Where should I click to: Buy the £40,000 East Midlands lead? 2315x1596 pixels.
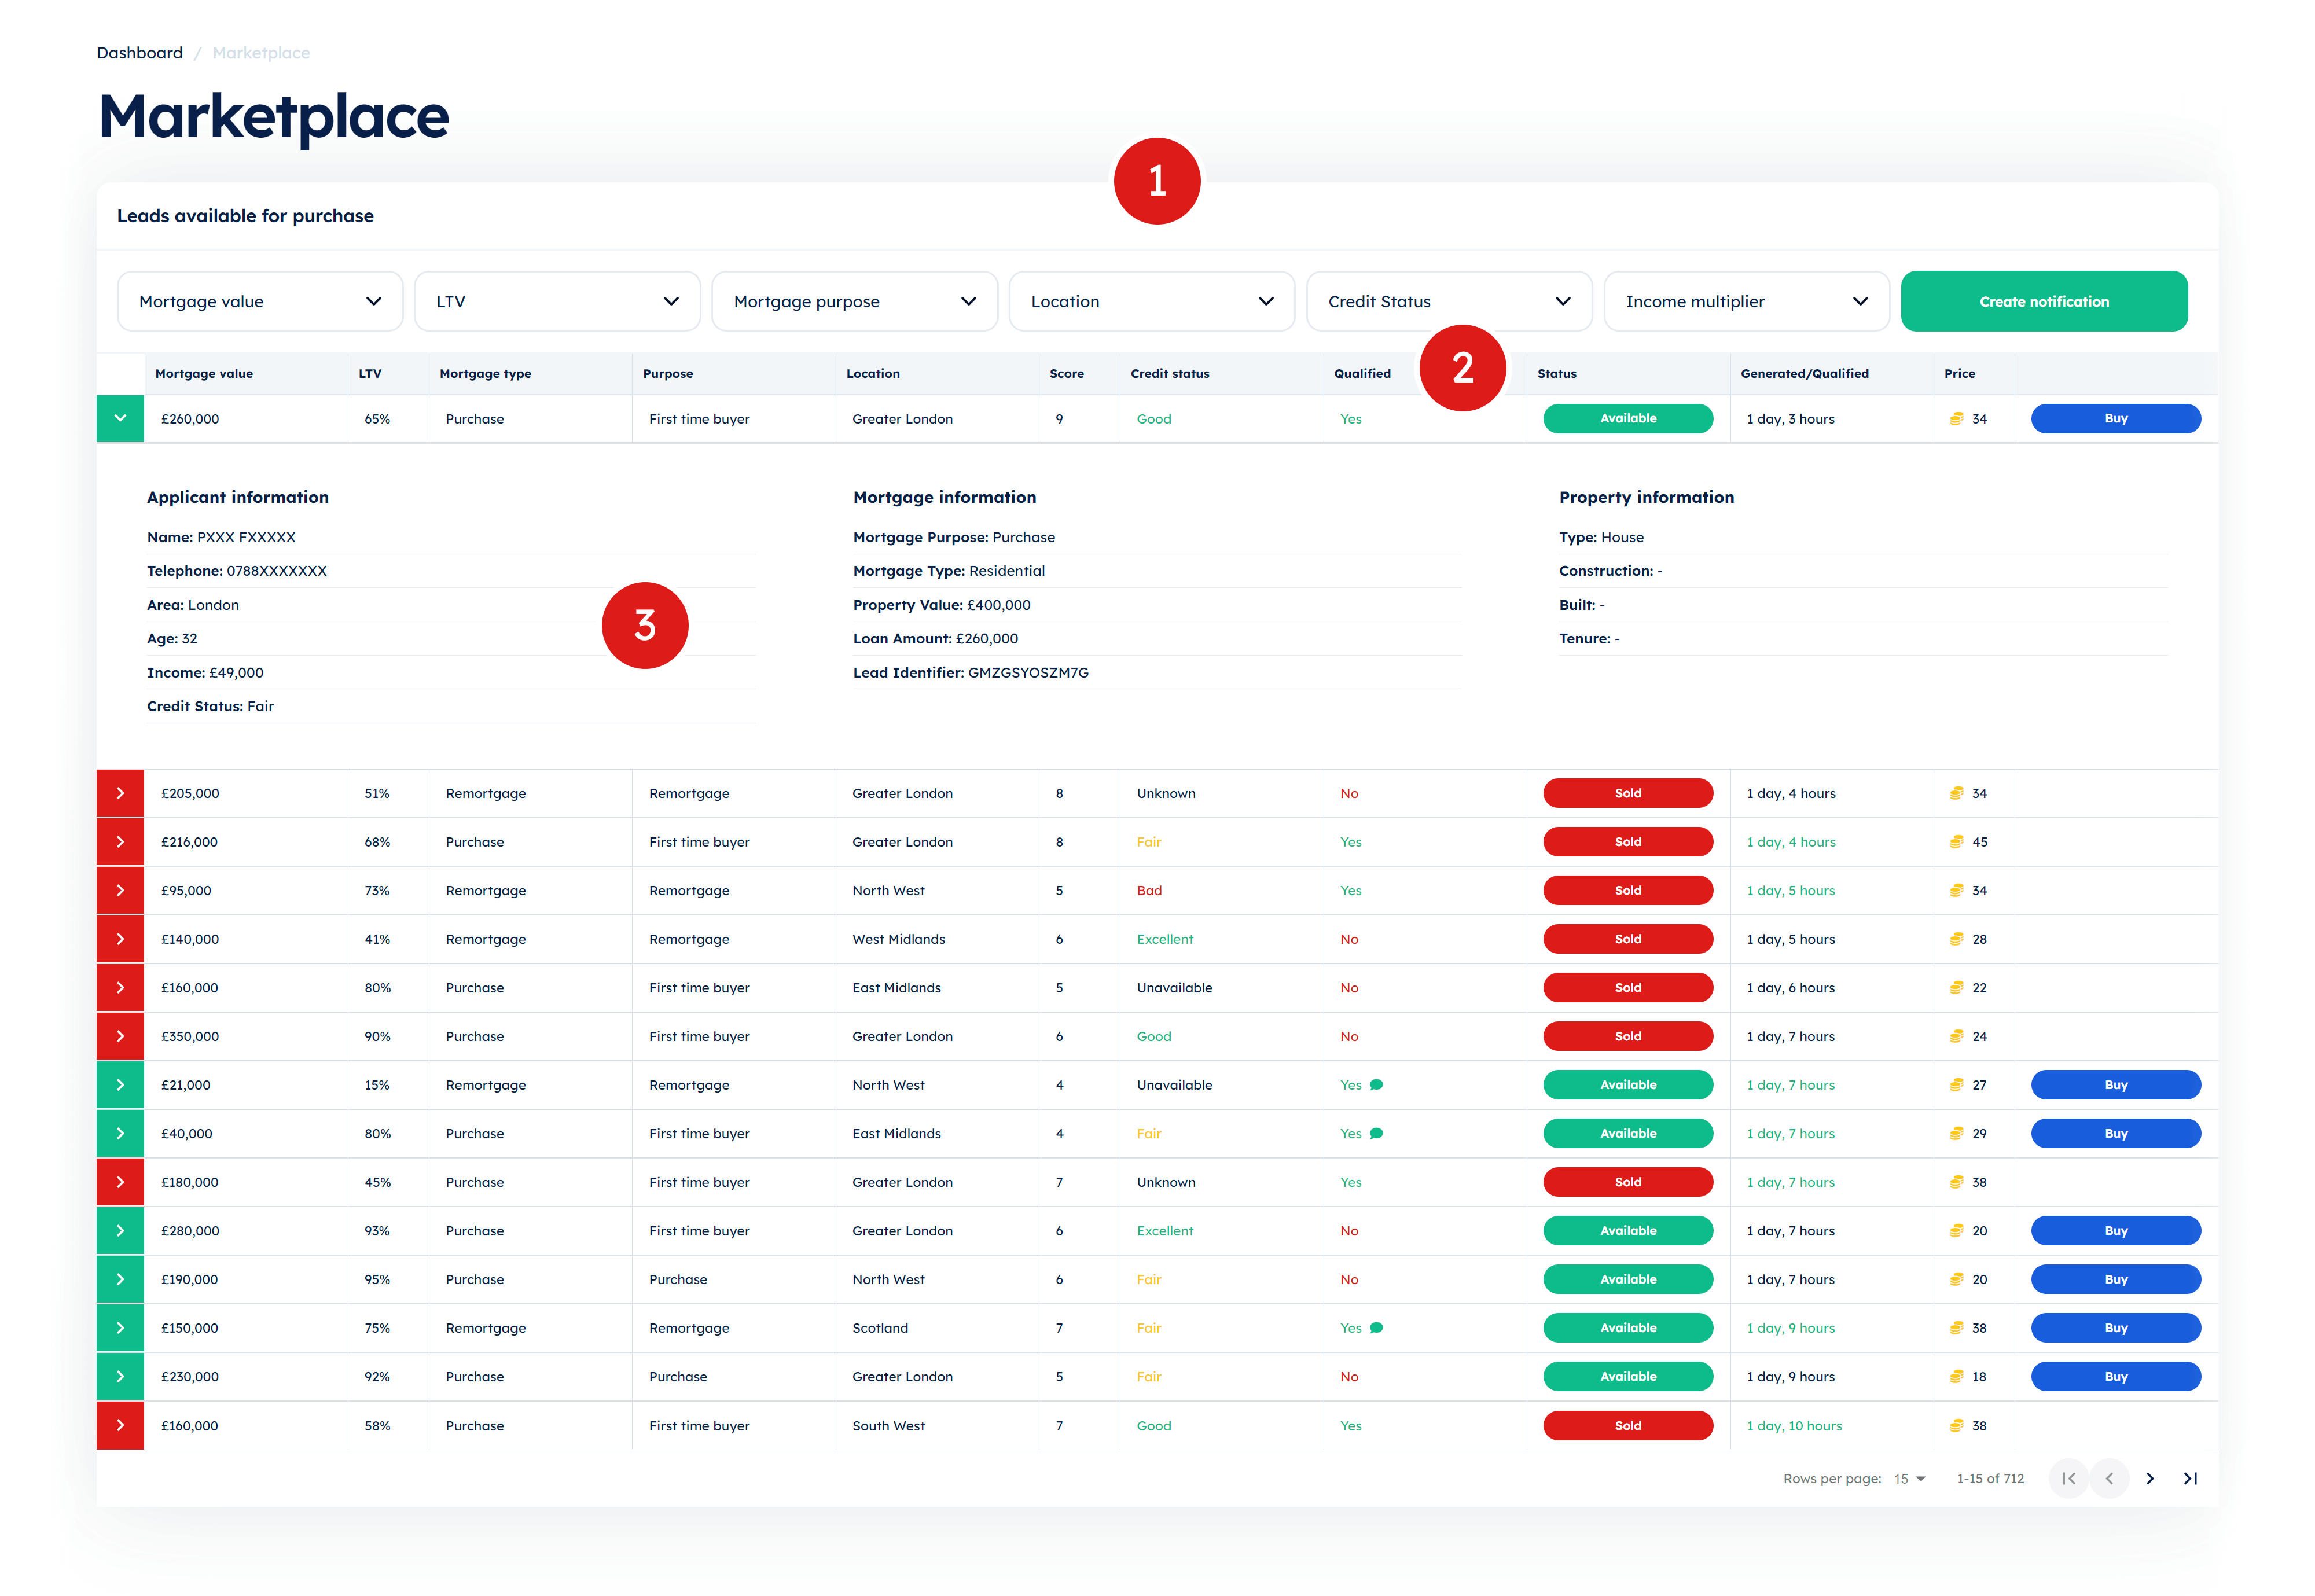[x=2116, y=1133]
